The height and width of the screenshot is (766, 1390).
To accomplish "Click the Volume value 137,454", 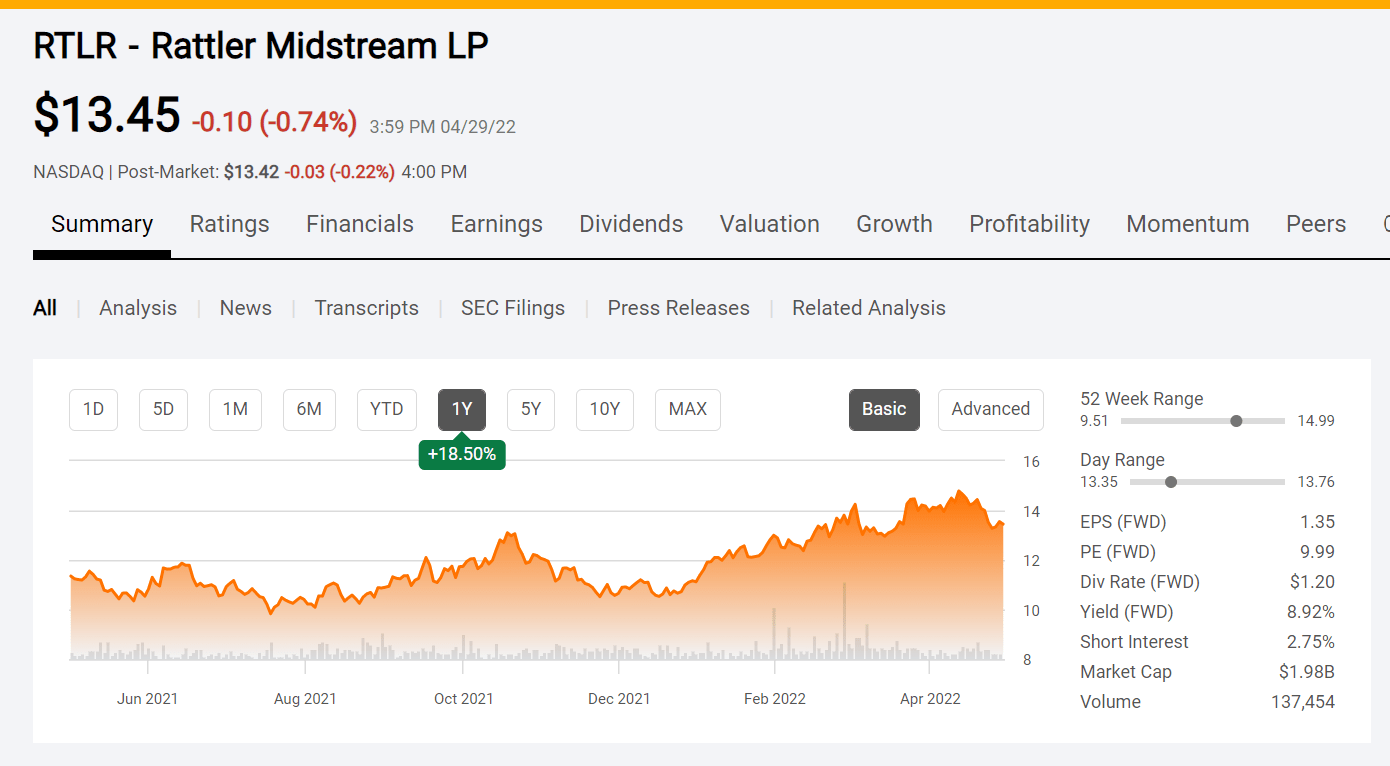I will [1303, 702].
